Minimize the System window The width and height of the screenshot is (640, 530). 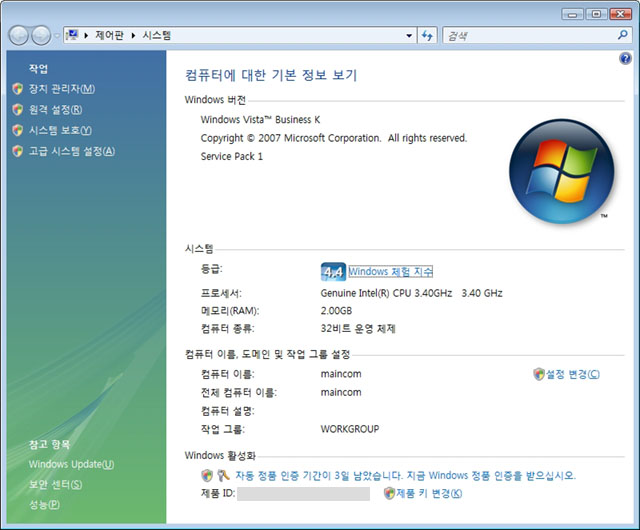(x=572, y=14)
